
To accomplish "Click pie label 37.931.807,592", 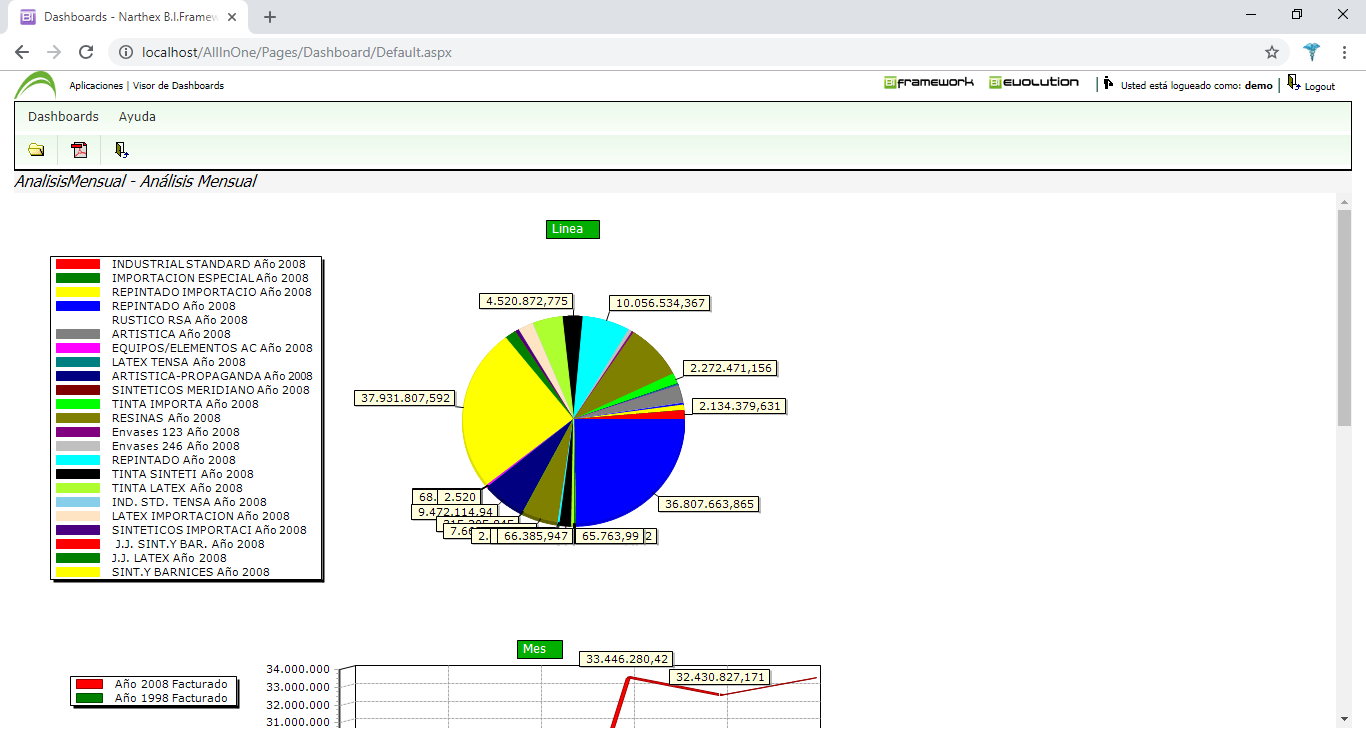I will 405,398.
